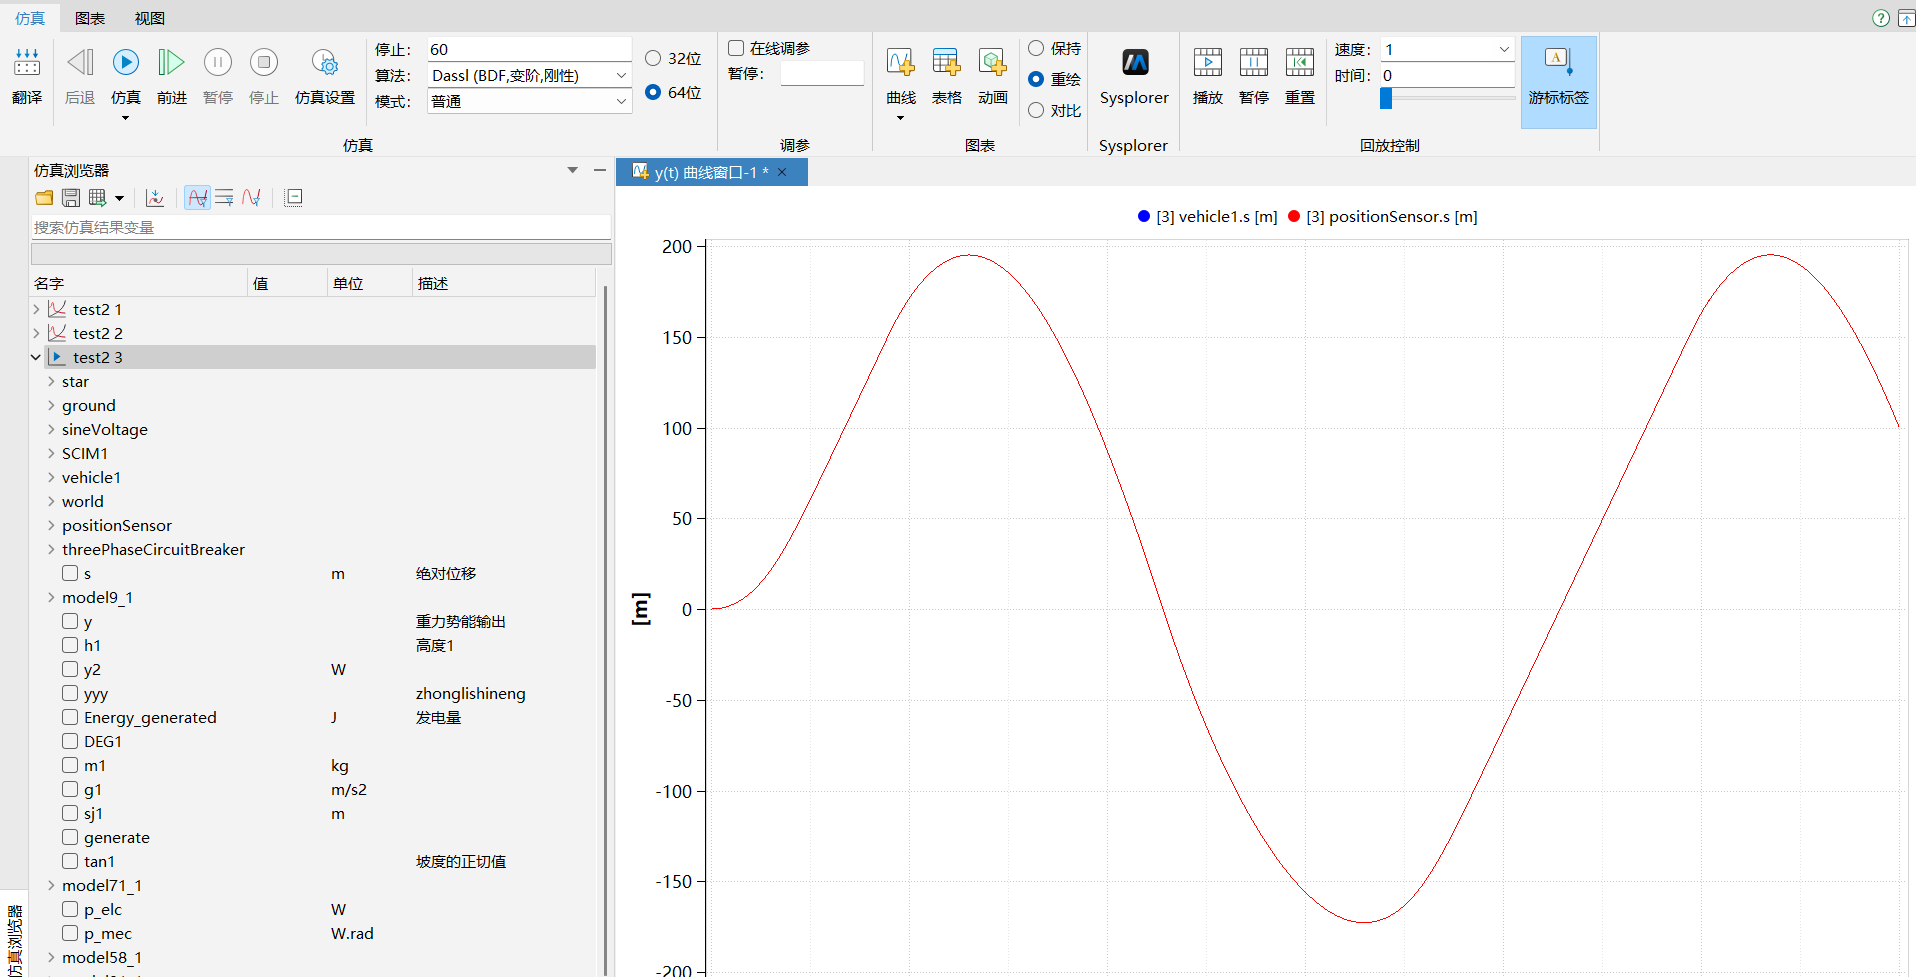This screenshot has height=977, width=1916.
Task: Click the 名字 column header
Action: coord(139,283)
